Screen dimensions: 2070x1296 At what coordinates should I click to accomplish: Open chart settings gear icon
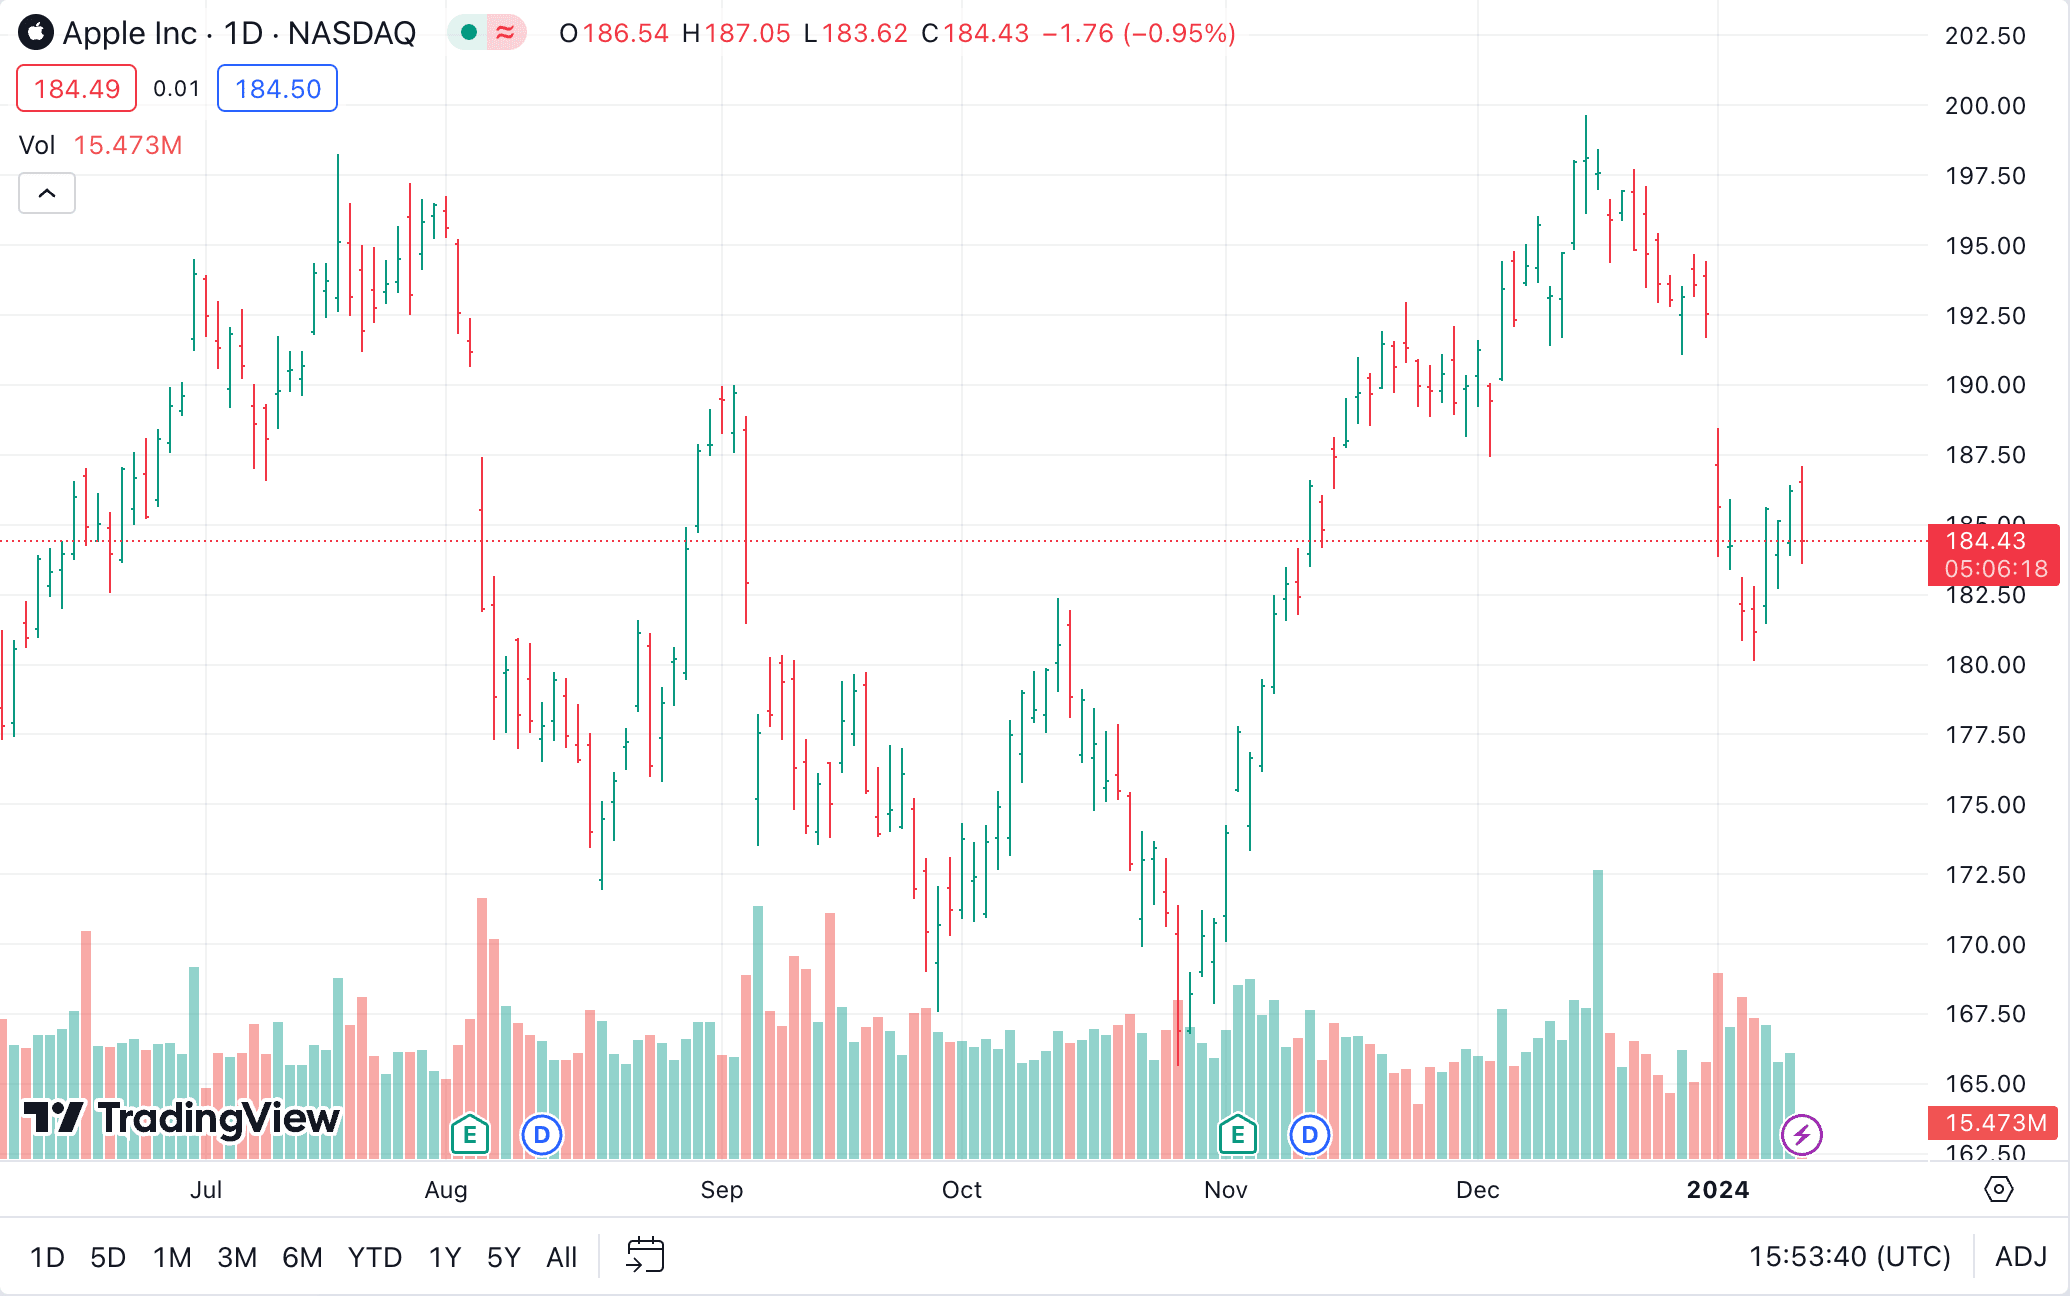1998,1189
